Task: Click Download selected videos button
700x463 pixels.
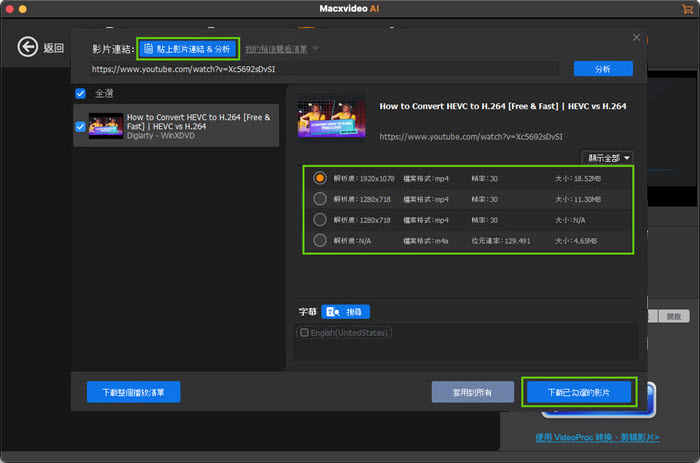Action: pyautogui.click(x=579, y=392)
